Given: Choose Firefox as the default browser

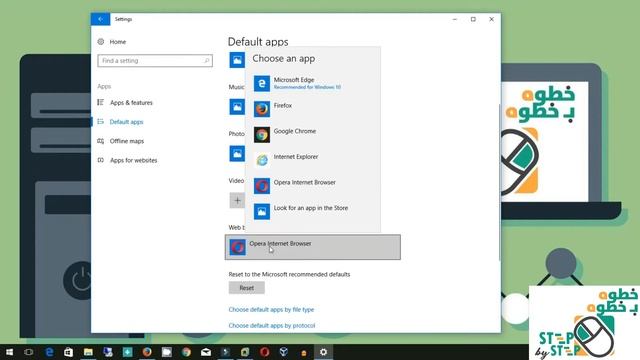Looking at the screenshot, I should click(313, 109).
